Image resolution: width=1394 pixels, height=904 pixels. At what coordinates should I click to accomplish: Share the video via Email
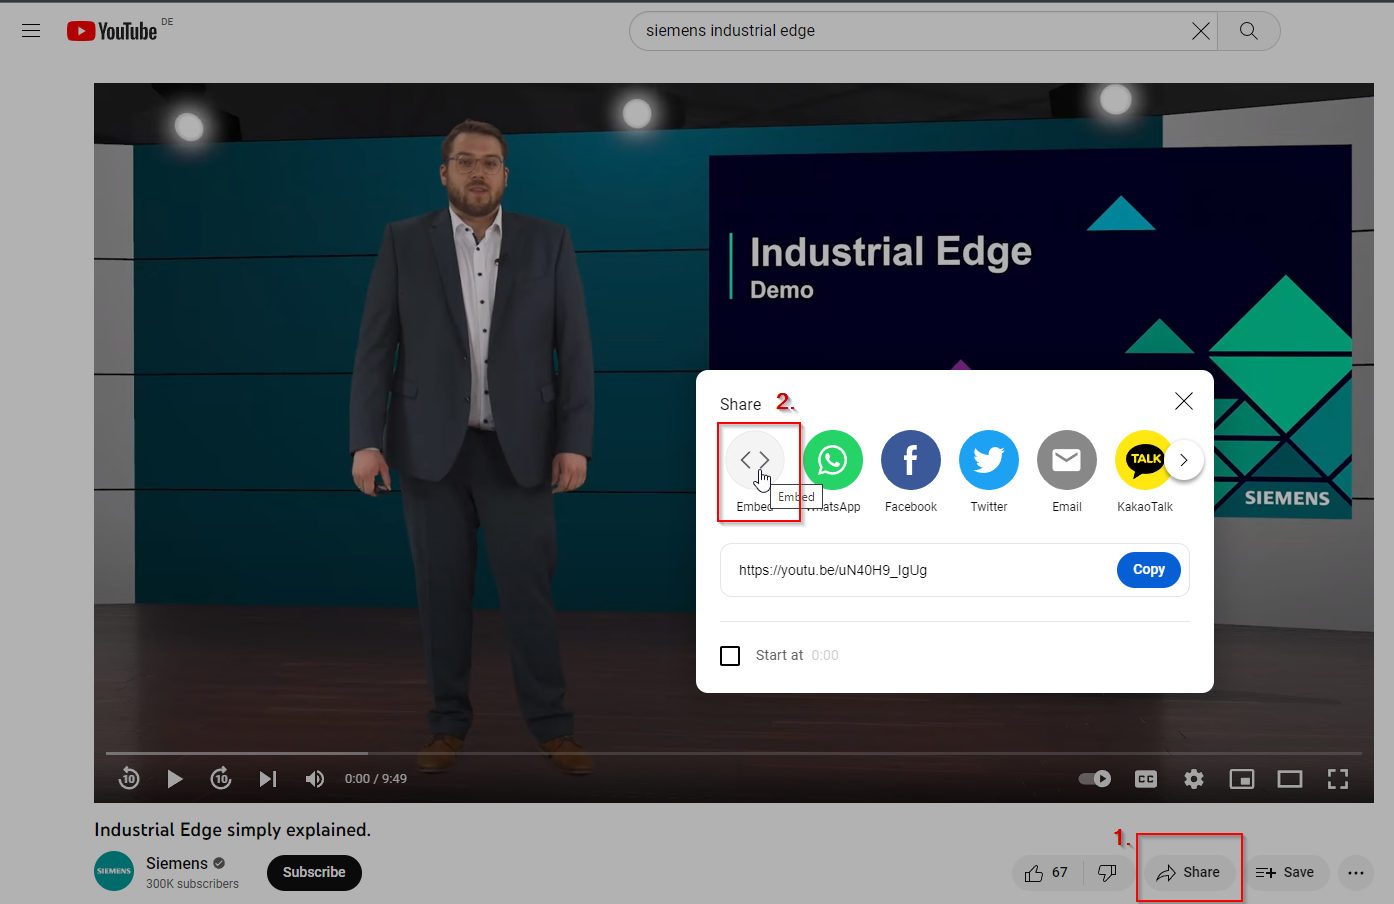[1067, 459]
